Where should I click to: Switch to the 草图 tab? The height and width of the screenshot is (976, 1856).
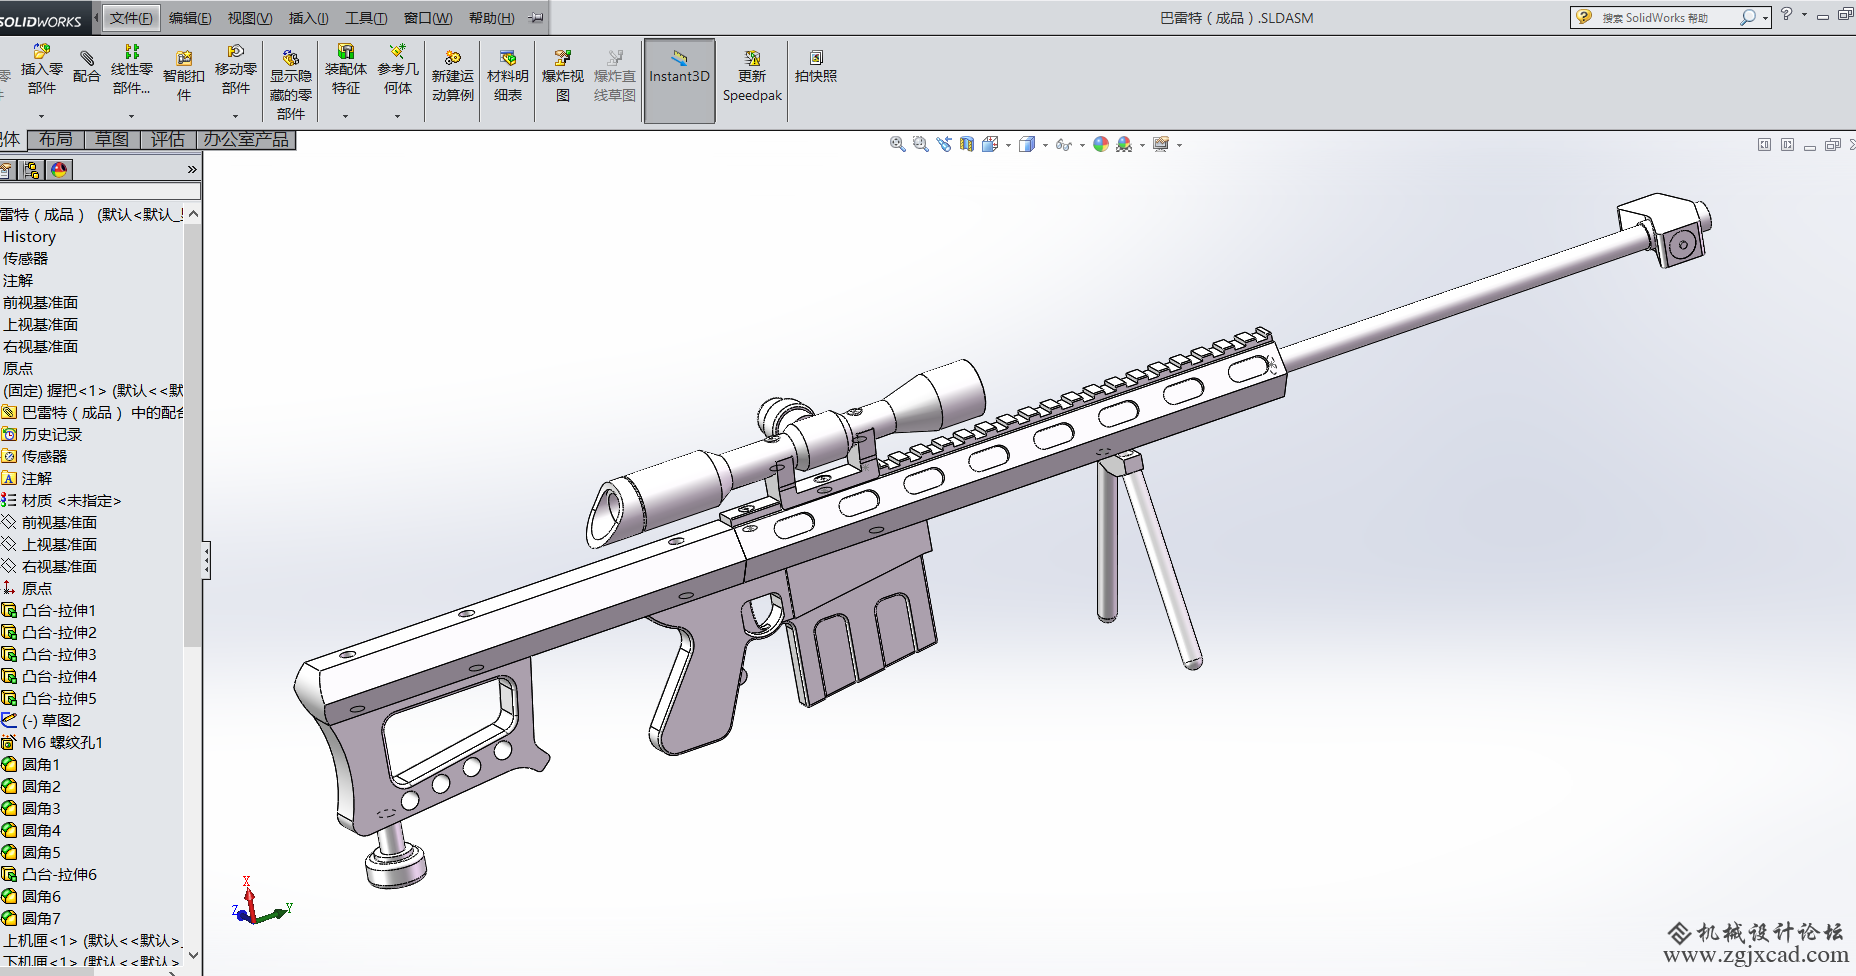(x=112, y=139)
